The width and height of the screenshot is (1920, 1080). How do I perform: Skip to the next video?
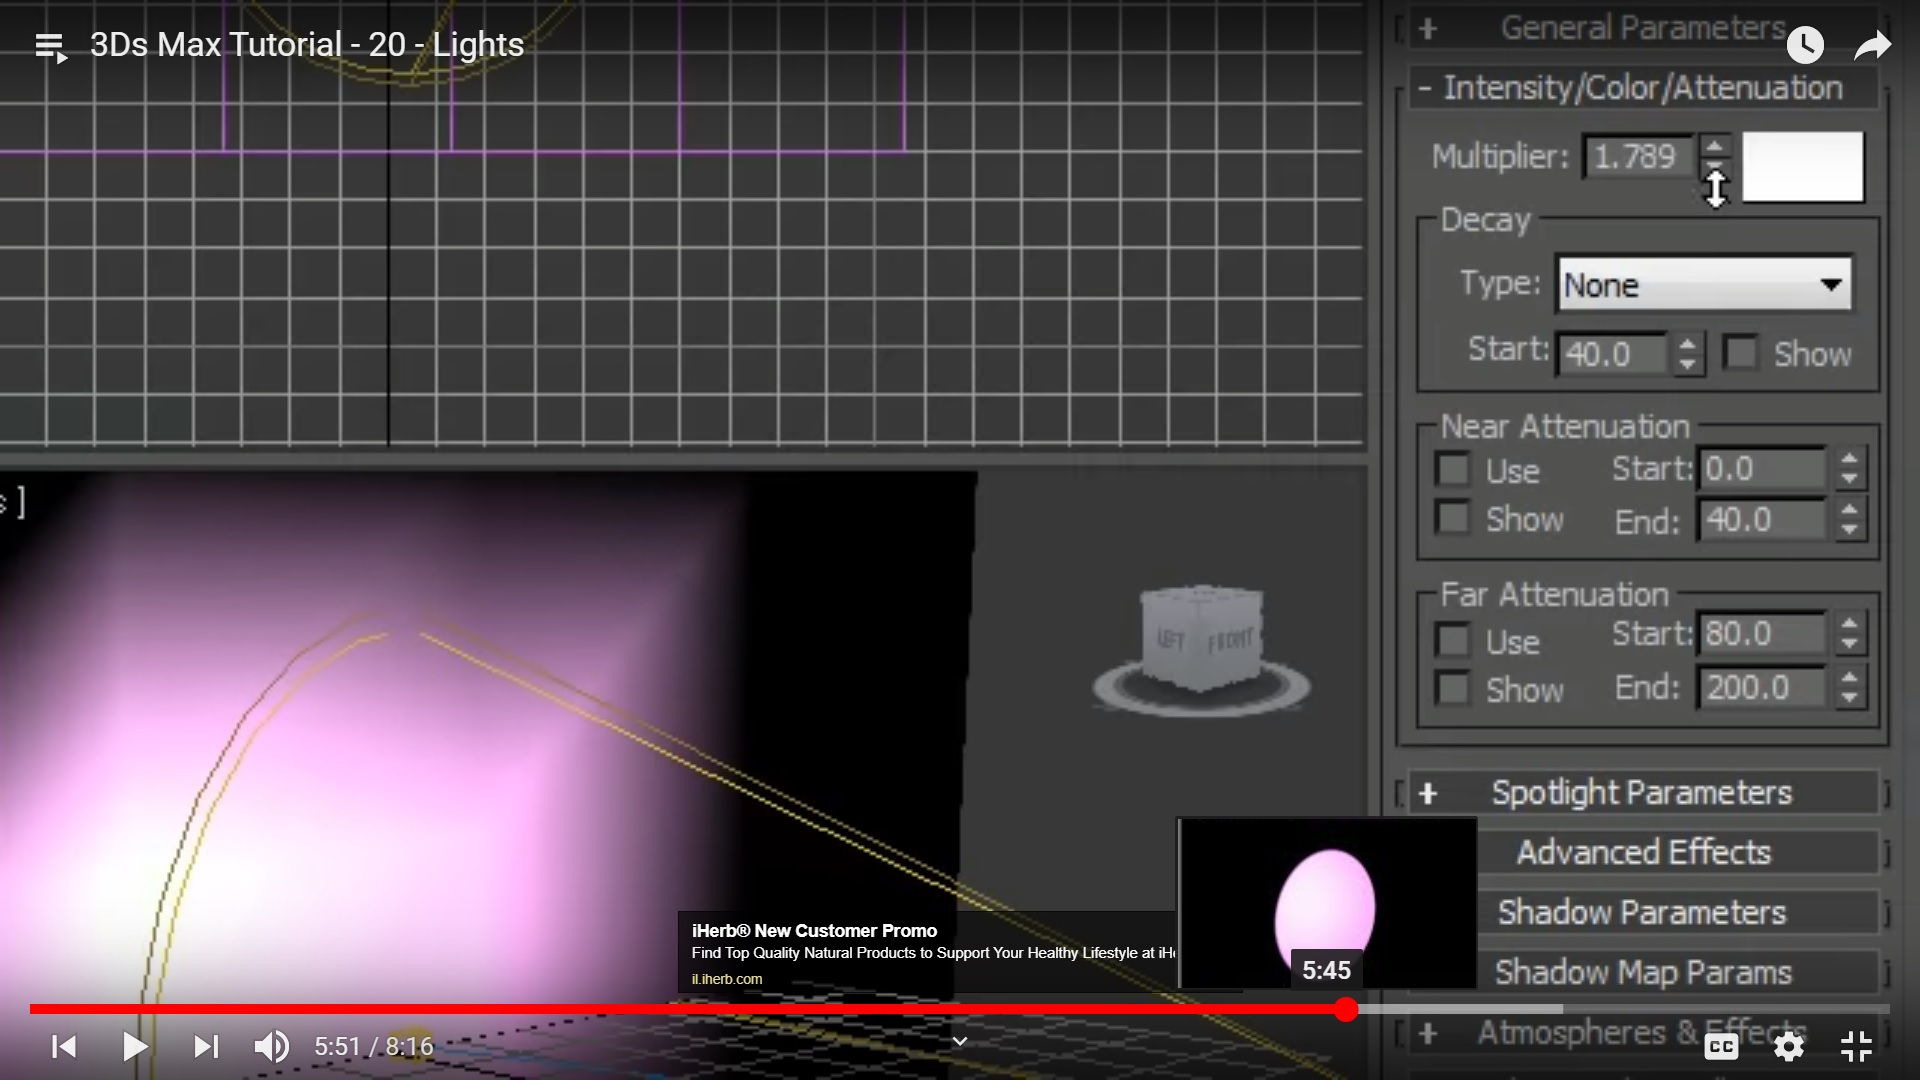[206, 1047]
